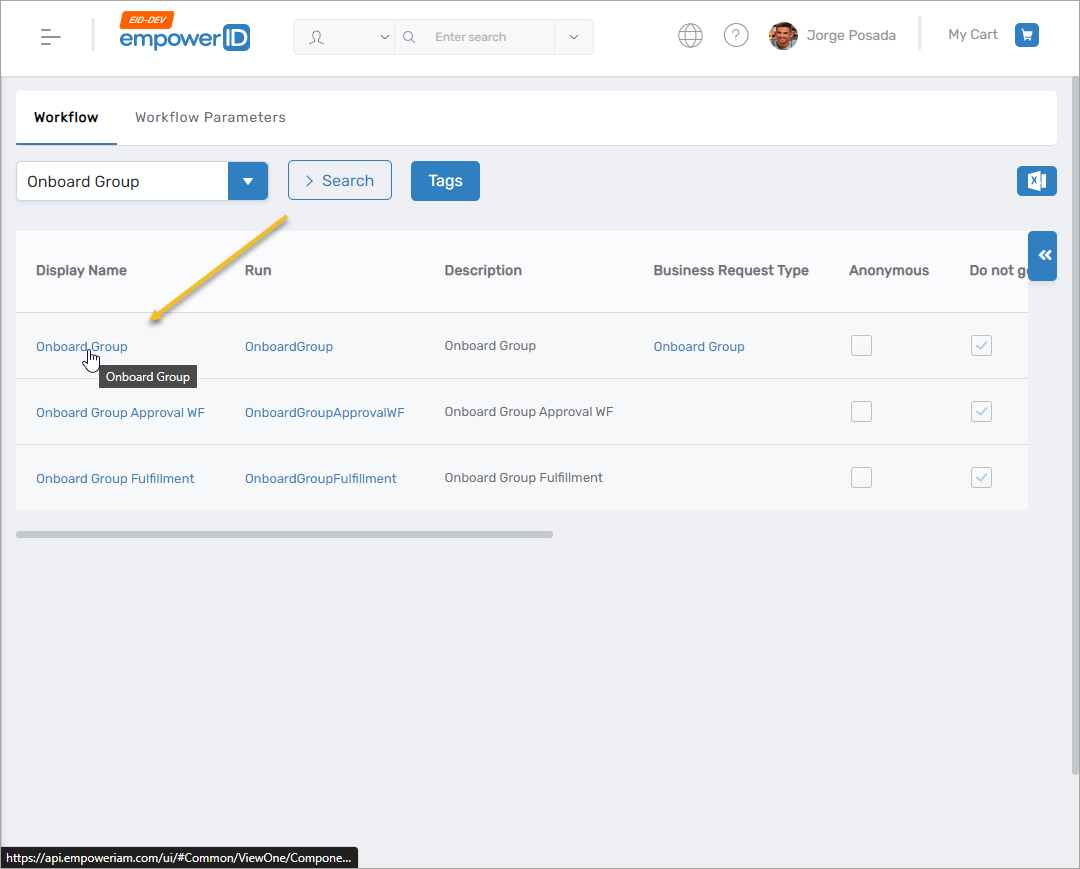Toggle the Anonymous checkbox for Onboard Group Approval WF

pyautogui.click(x=861, y=411)
